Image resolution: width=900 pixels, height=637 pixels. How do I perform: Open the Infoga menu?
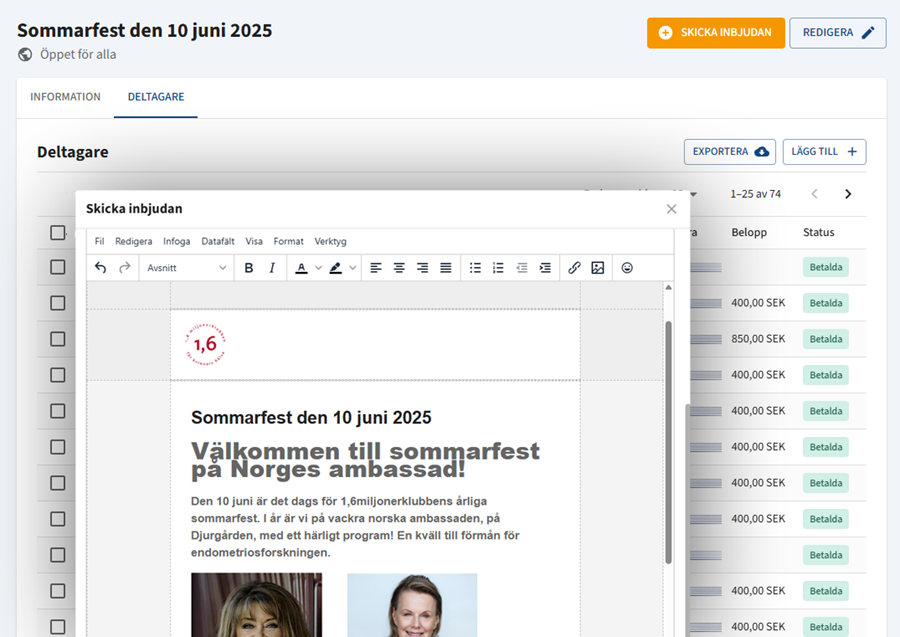coord(177,242)
